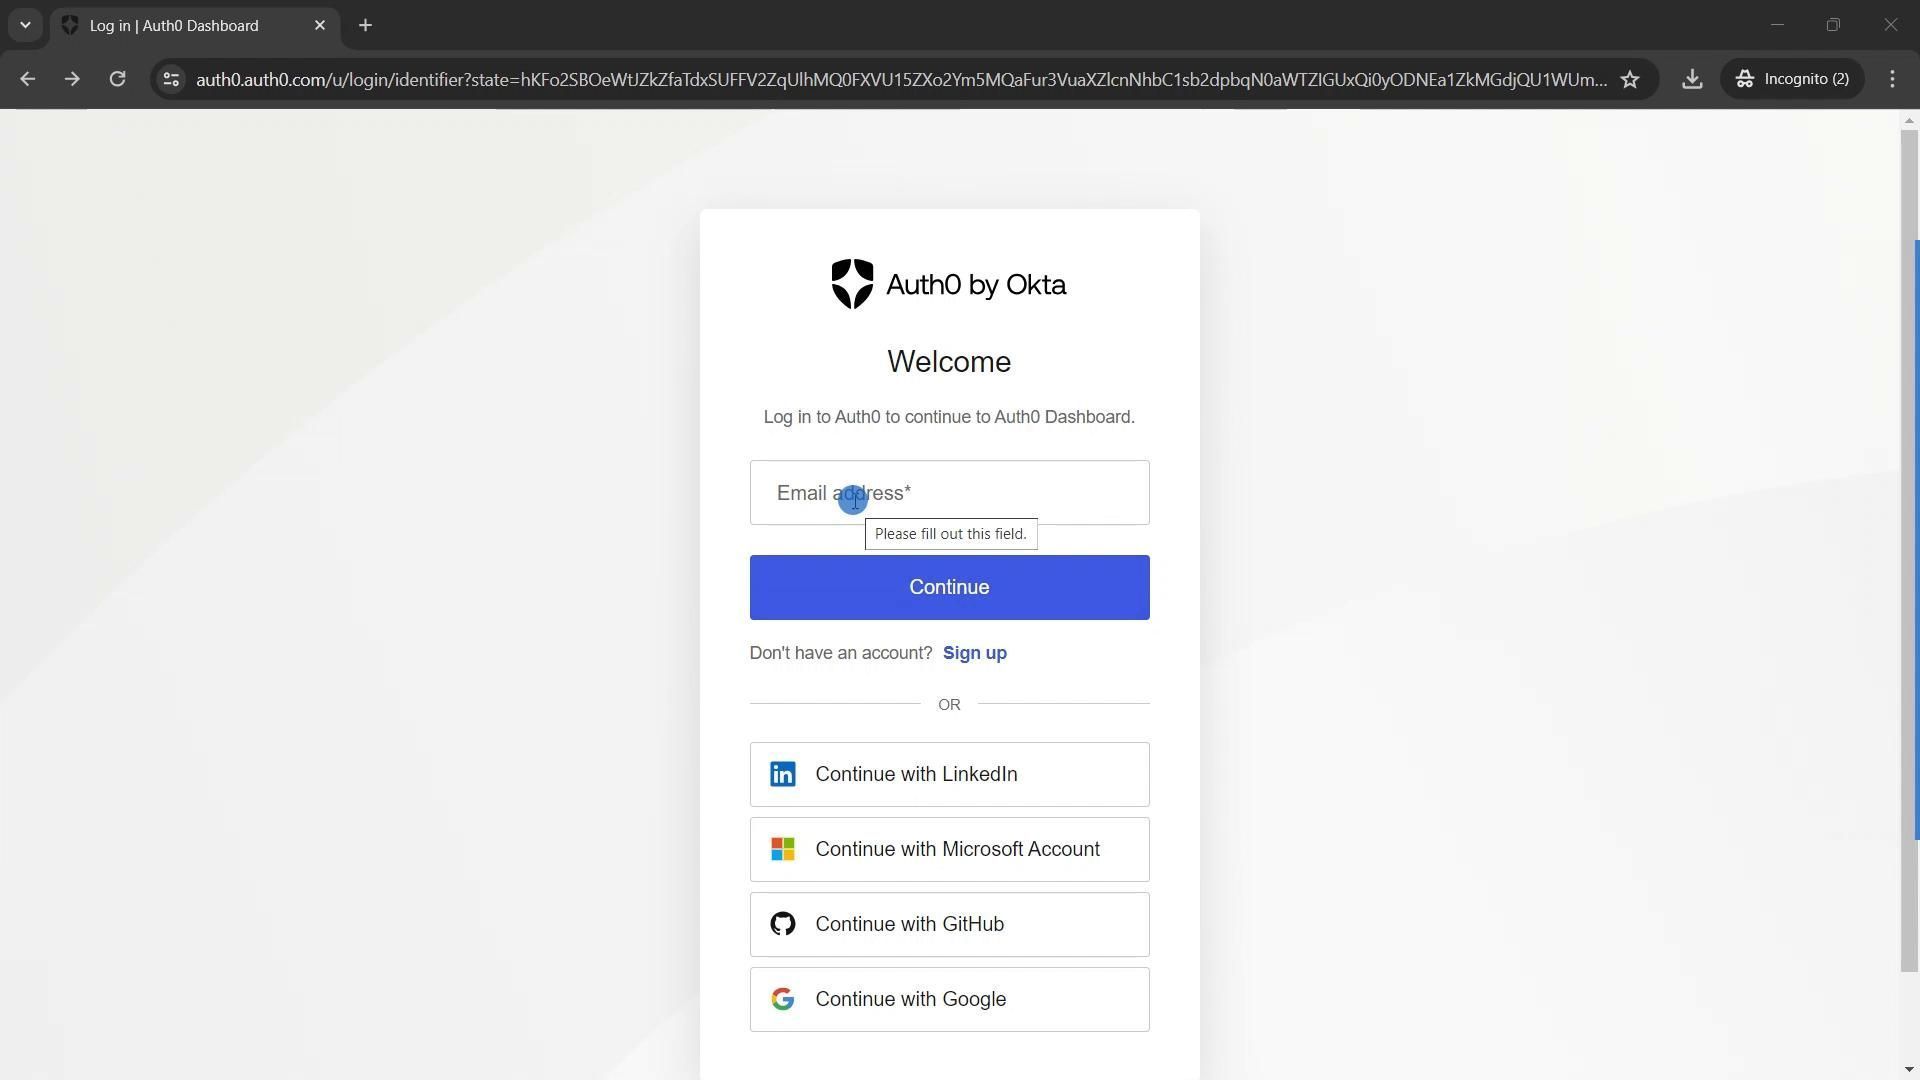
Task: Follow the Sign up link
Action: (974, 653)
